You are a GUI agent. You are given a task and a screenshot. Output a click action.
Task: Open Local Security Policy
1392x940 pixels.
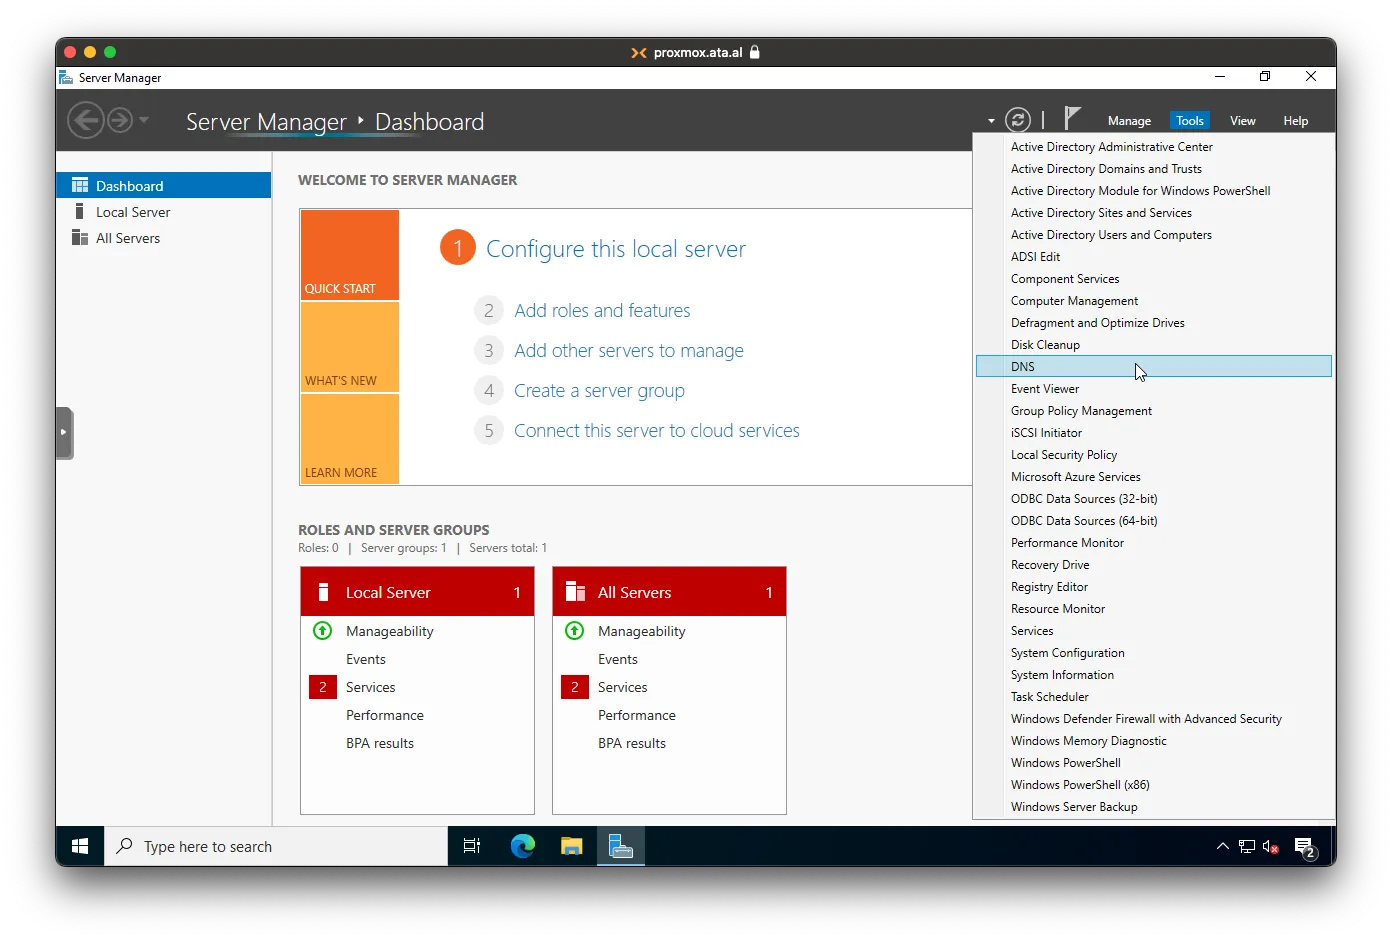pyautogui.click(x=1154, y=455)
